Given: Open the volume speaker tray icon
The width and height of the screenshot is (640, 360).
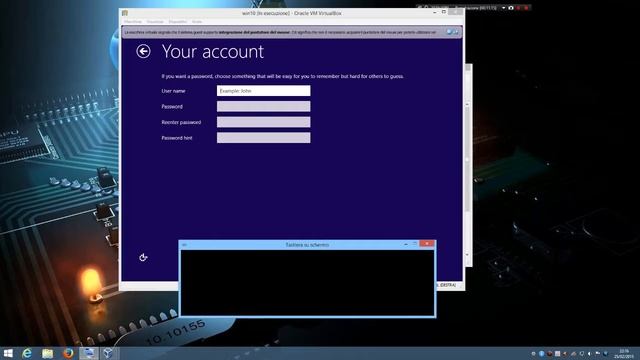Looking at the screenshot, I should tap(589, 353).
